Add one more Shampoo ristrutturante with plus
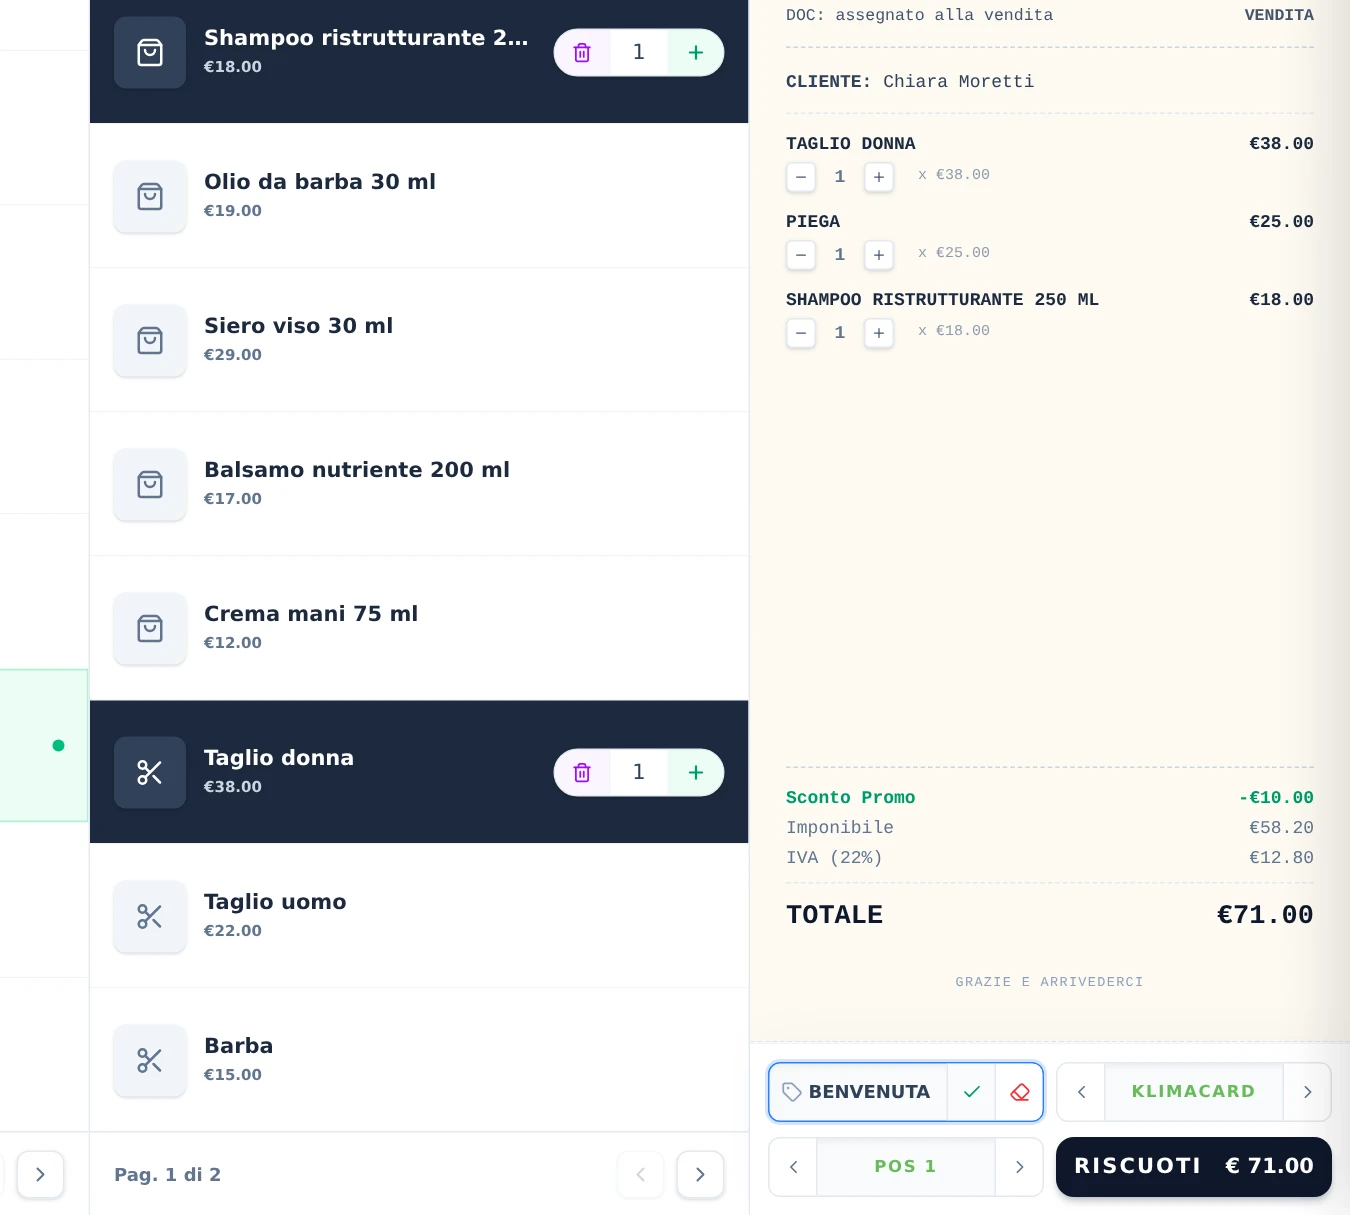 pyautogui.click(x=696, y=52)
